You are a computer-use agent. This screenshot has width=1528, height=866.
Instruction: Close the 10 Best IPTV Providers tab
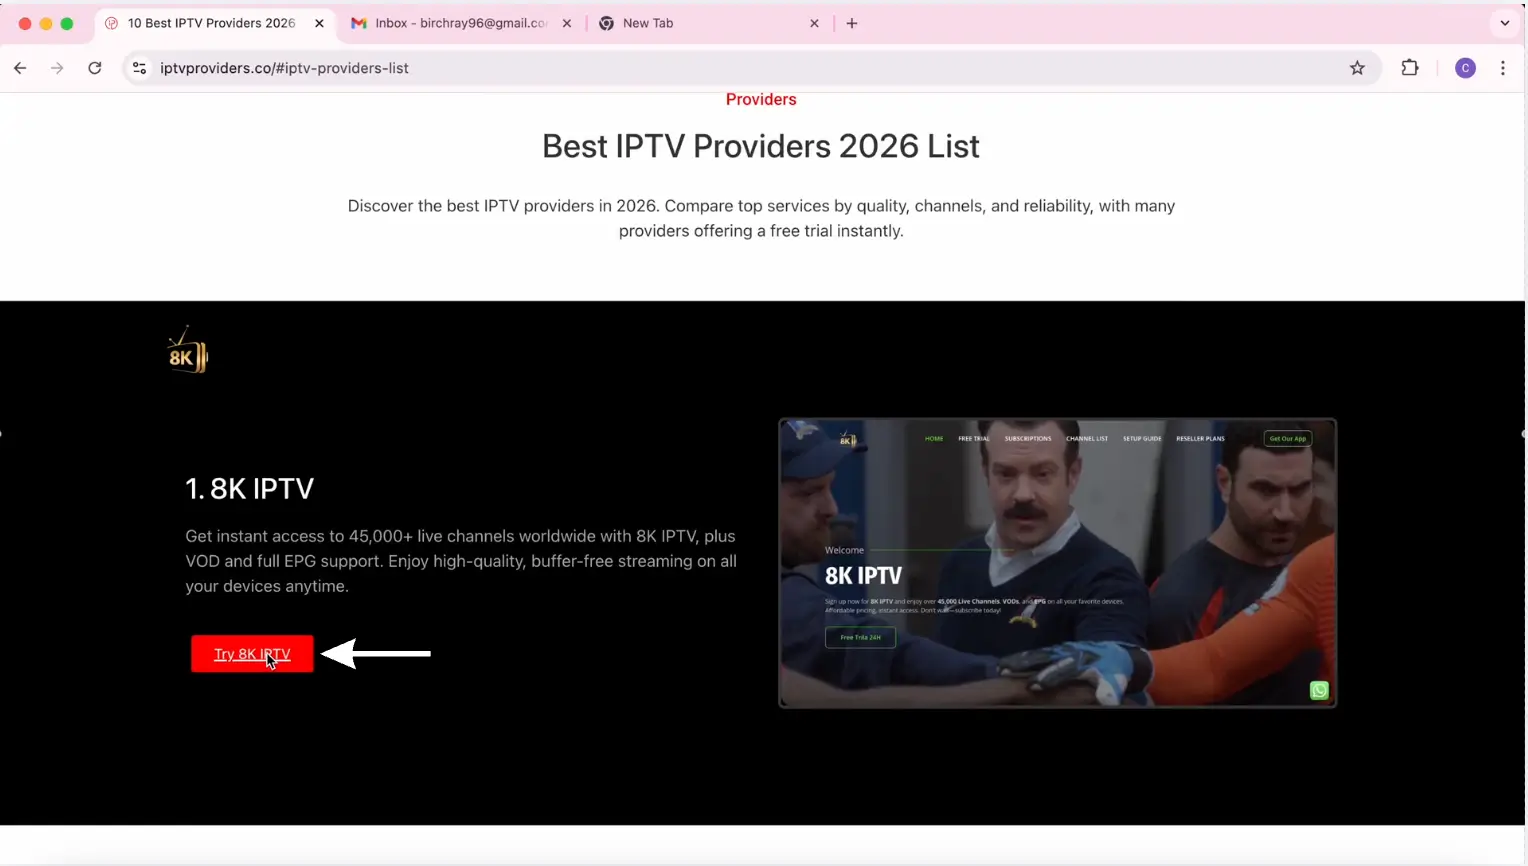pos(319,23)
